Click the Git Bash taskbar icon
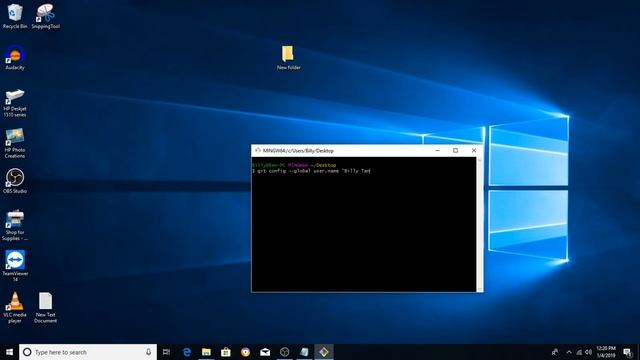This screenshot has width=640, height=360. pyautogui.click(x=324, y=352)
